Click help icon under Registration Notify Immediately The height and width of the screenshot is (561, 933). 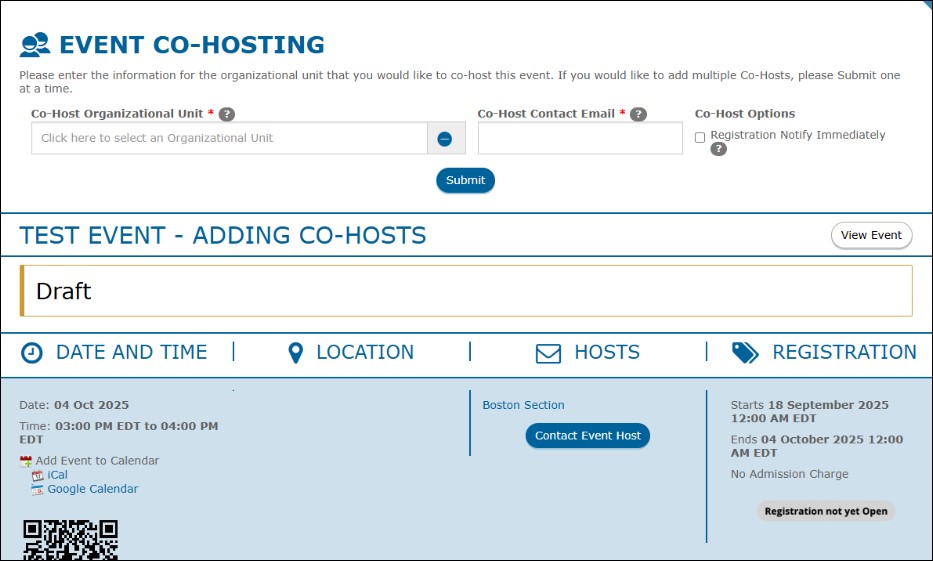[x=718, y=149]
